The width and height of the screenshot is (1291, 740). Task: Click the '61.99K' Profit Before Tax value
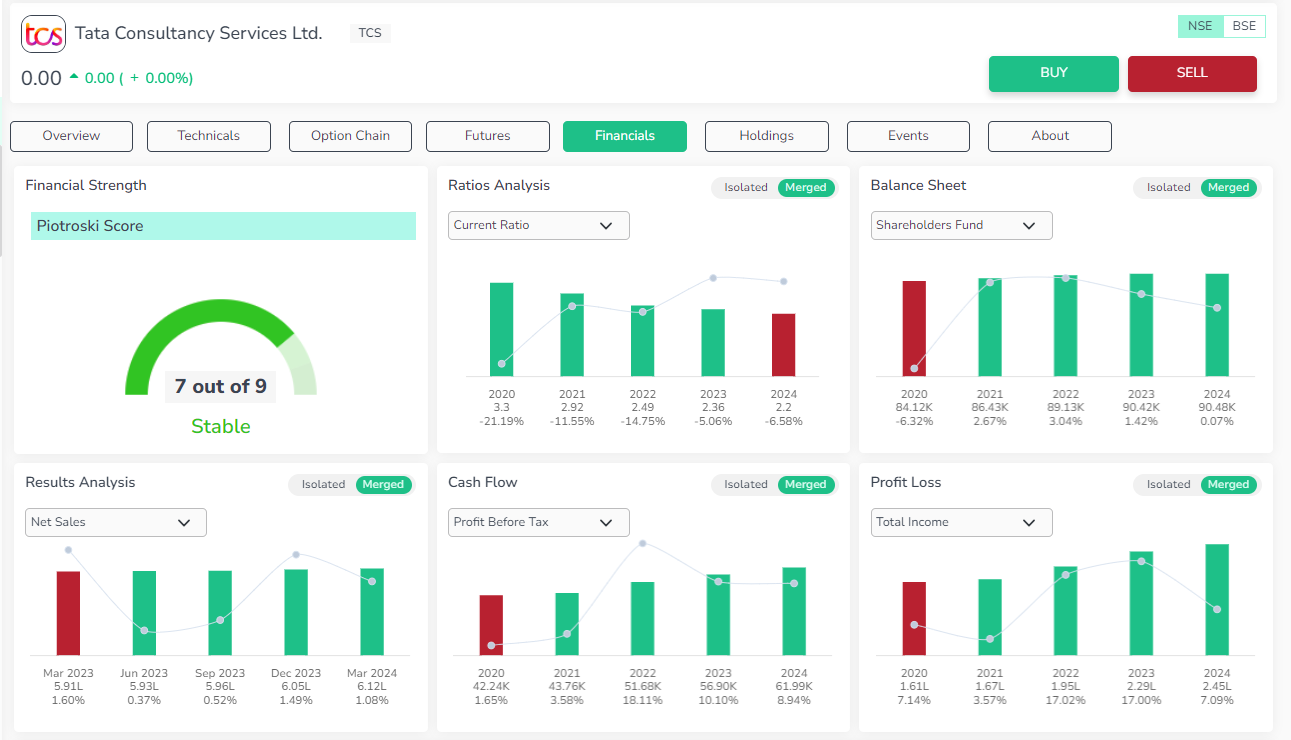[794, 687]
